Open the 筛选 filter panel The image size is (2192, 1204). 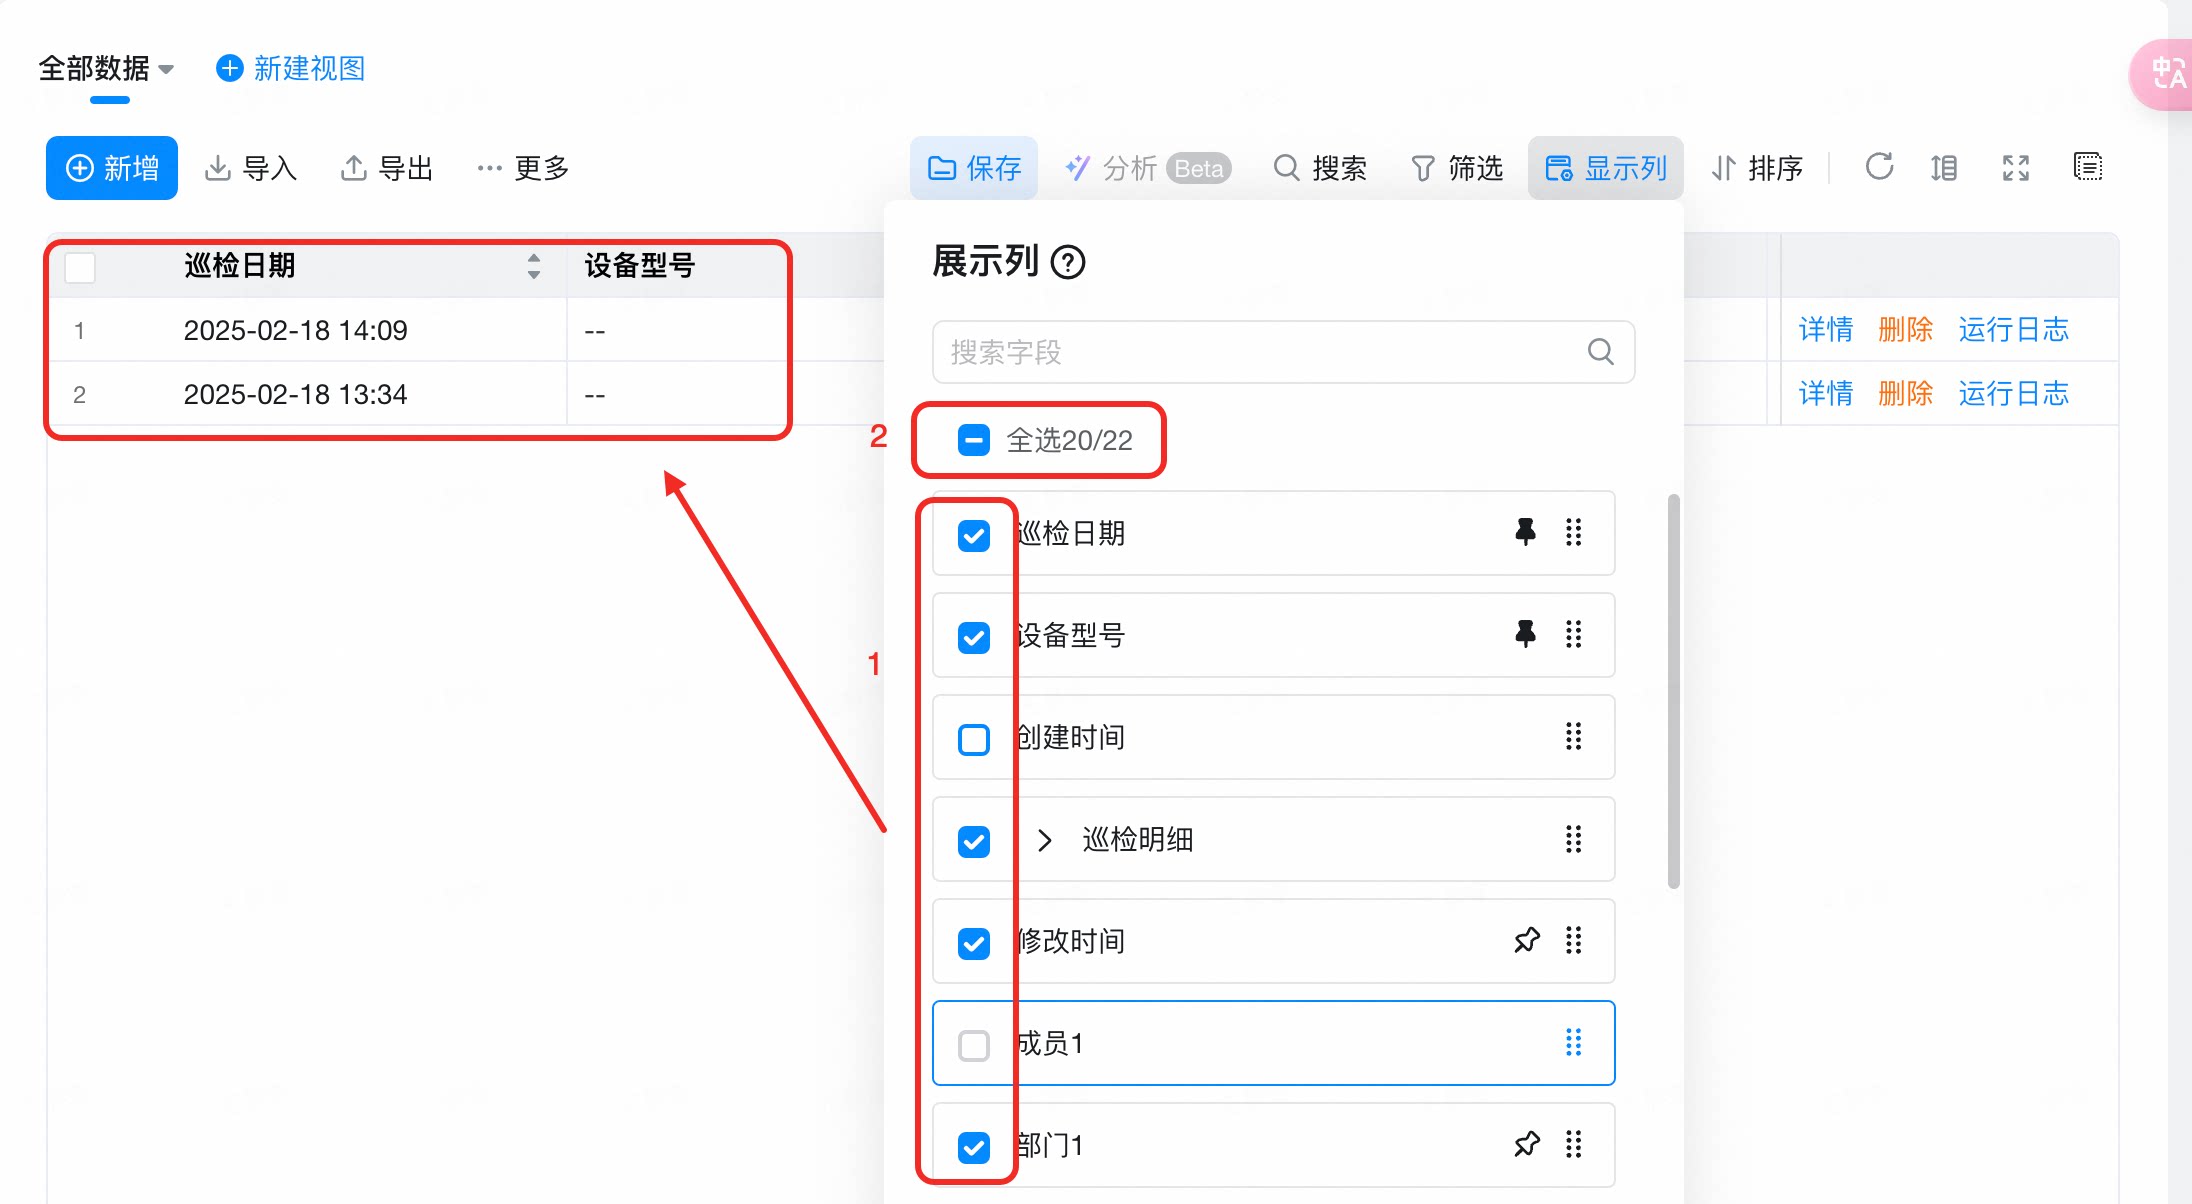[1457, 168]
